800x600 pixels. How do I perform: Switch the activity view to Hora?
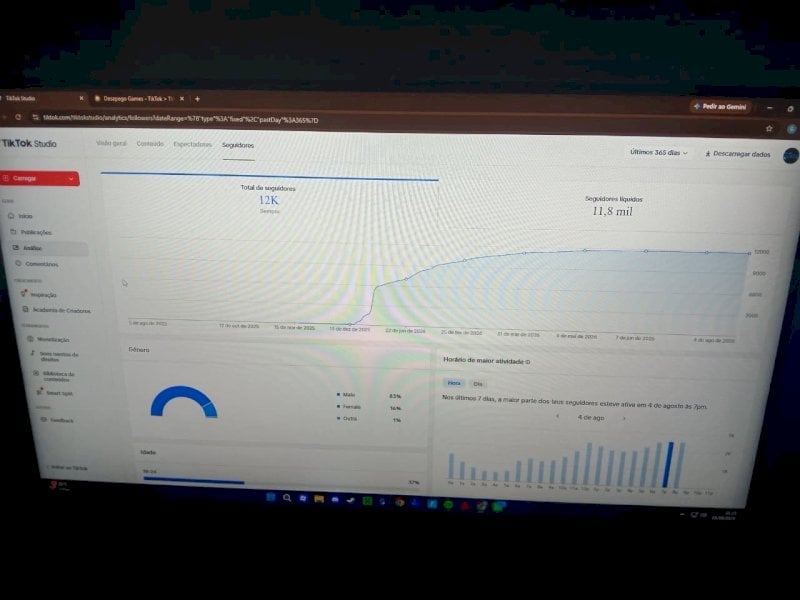point(454,383)
